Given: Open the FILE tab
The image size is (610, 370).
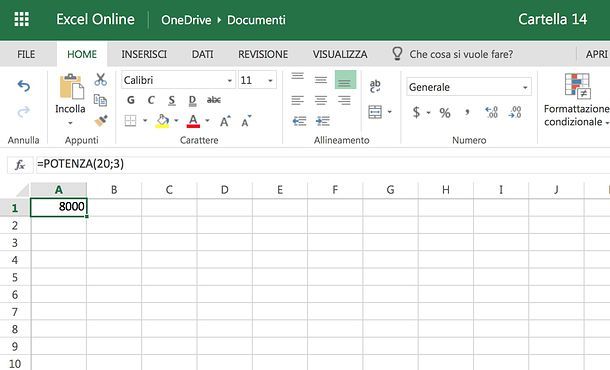Looking at the screenshot, I should point(26,54).
